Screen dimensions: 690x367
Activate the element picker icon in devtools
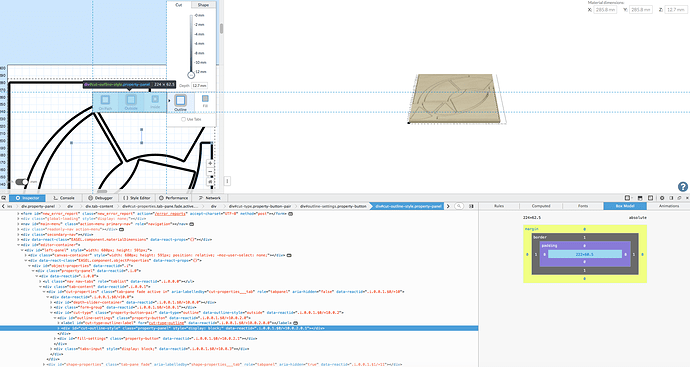pos(4,198)
